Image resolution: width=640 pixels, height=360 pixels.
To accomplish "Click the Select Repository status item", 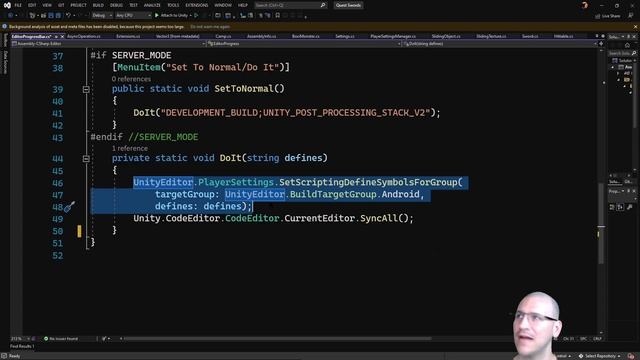I will click(600, 356).
